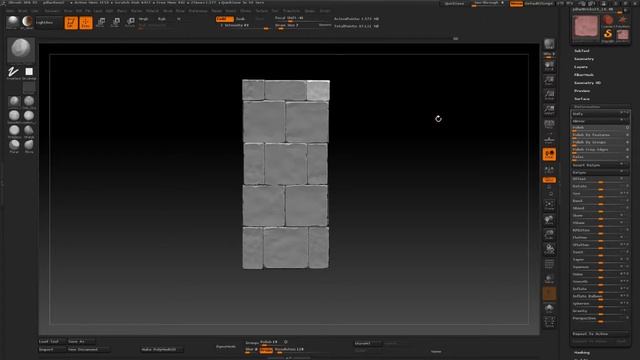Click Load Tool button
The image size is (640, 360).
pos(51,342)
